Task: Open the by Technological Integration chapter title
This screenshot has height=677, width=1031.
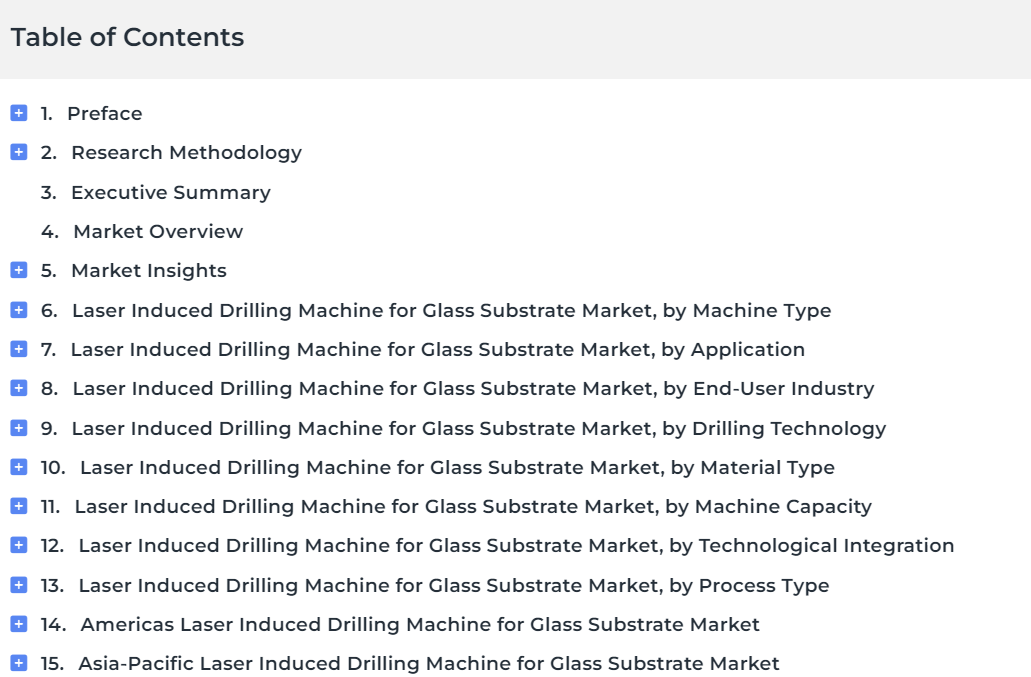Action: (516, 546)
